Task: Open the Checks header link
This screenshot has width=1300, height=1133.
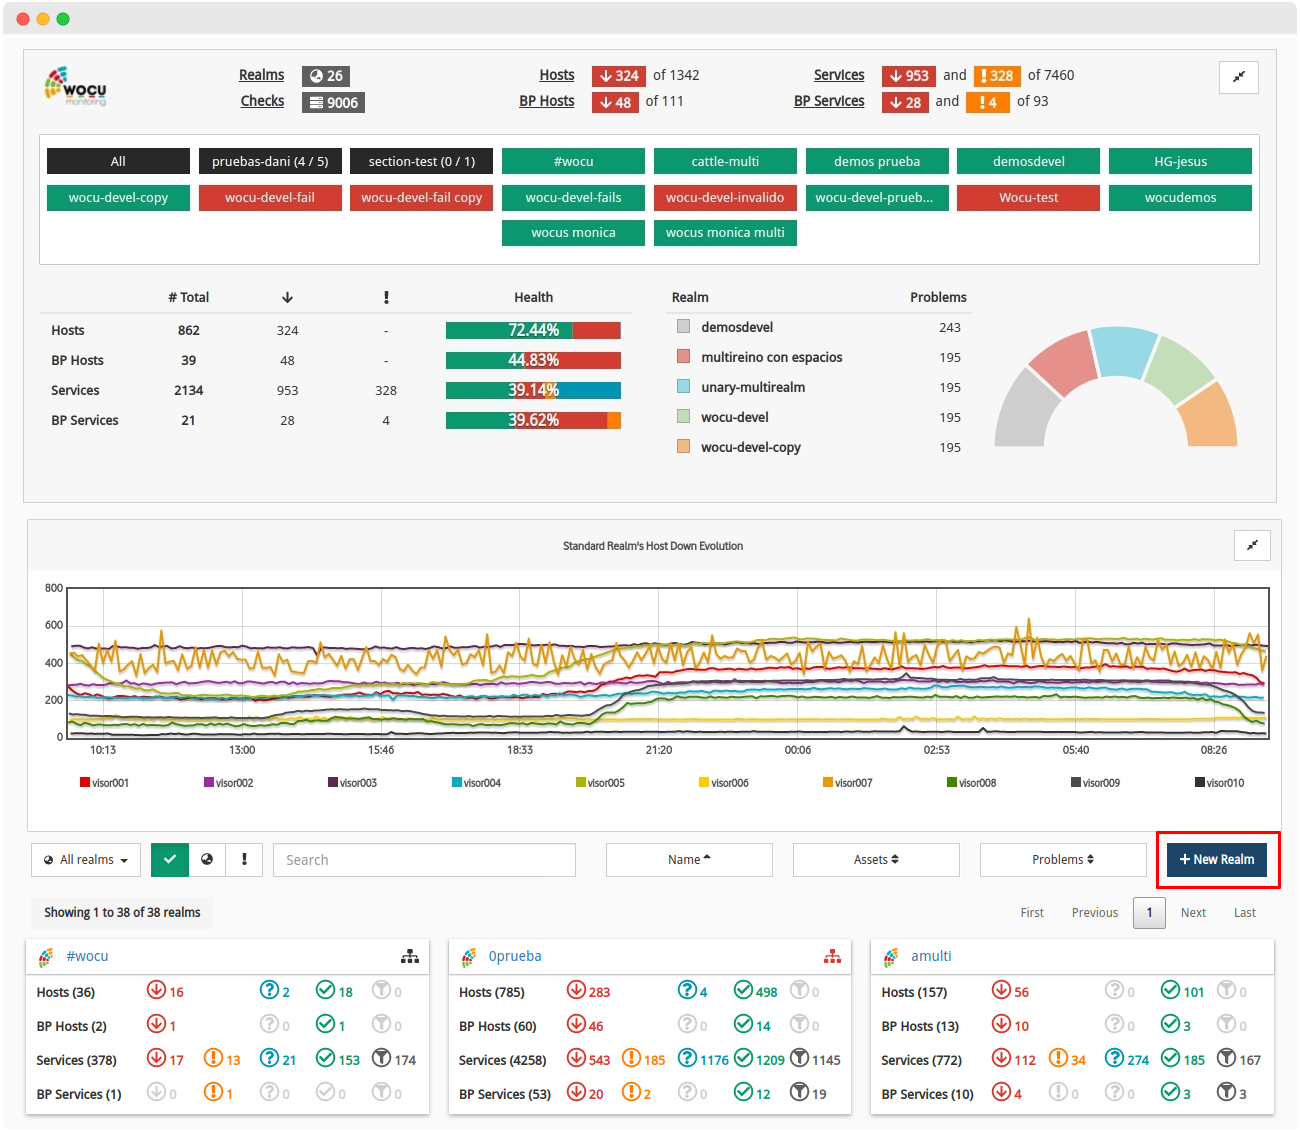Action: tap(262, 101)
